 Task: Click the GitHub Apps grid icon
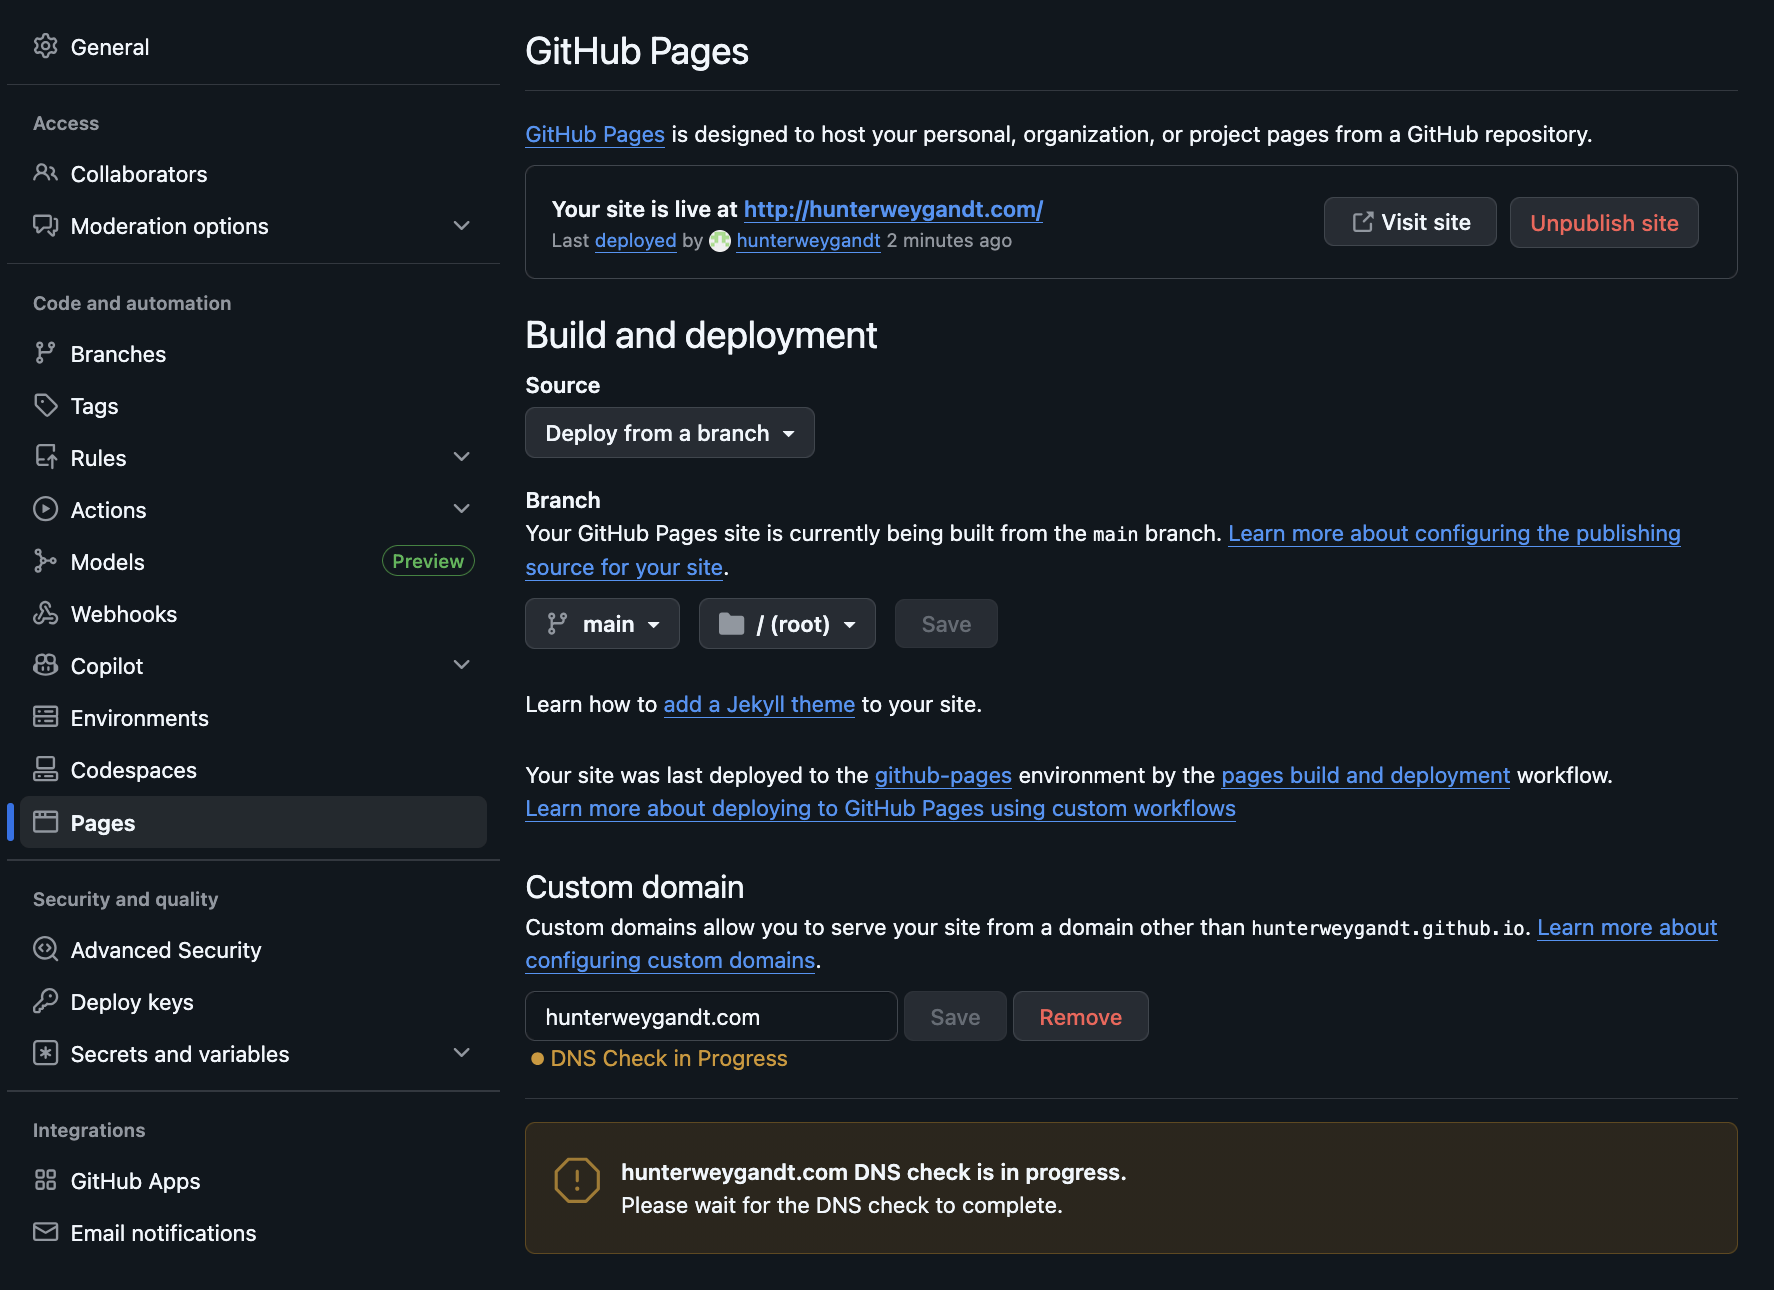point(45,1180)
